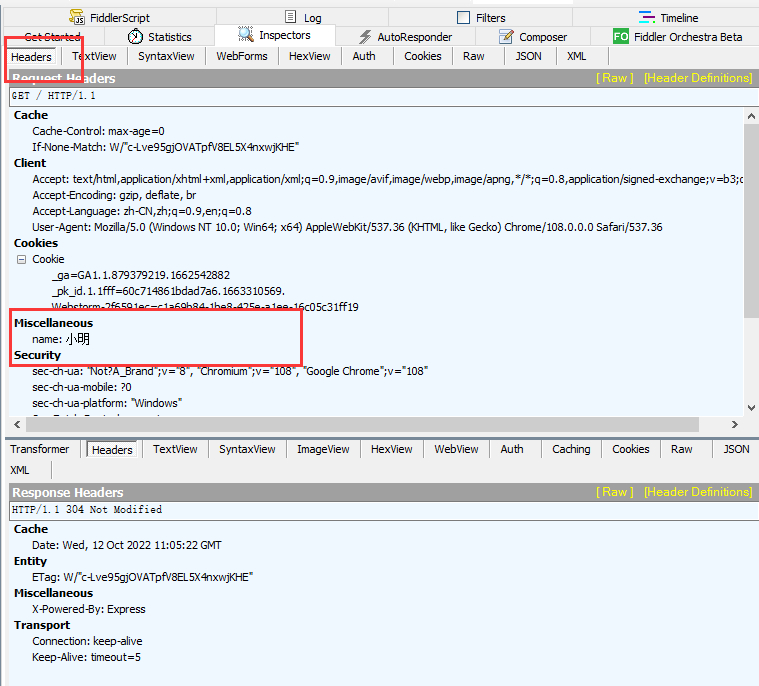Select the _ga cookie value row
The height and width of the screenshot is (686, 759).
tap(141, 275)
